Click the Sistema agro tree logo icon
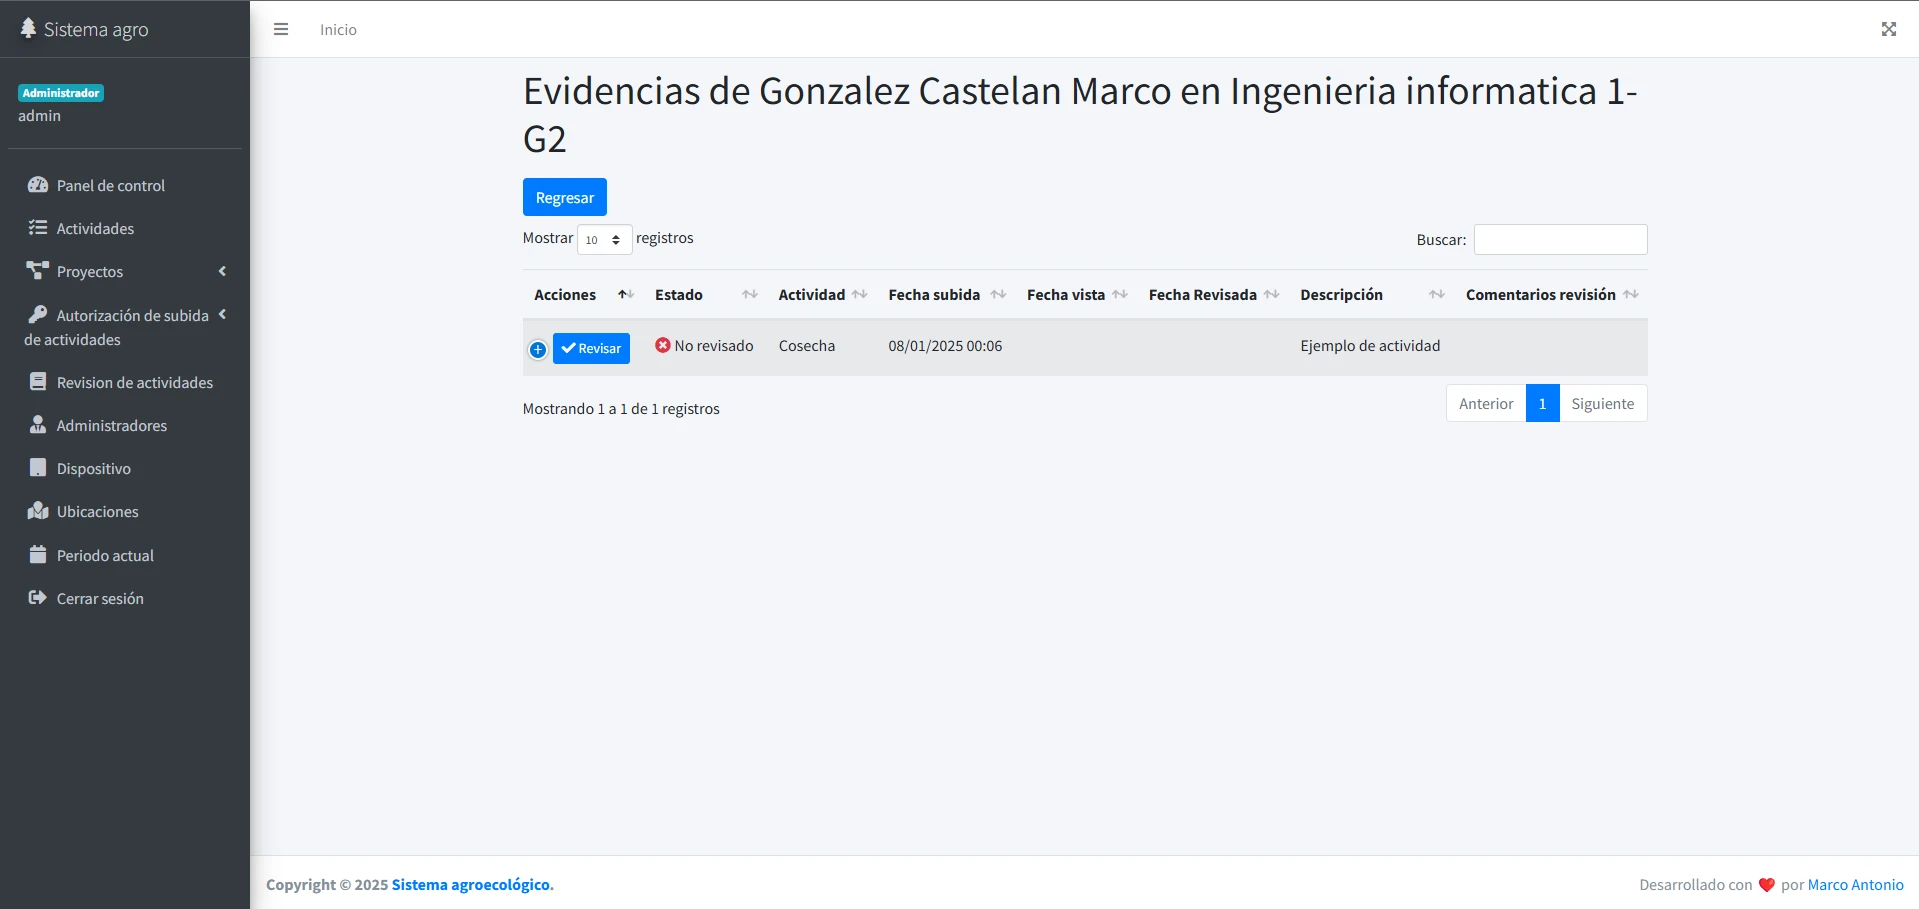Image resolution: width=1919 pixels, height=909 pixels. coord(28,28)
